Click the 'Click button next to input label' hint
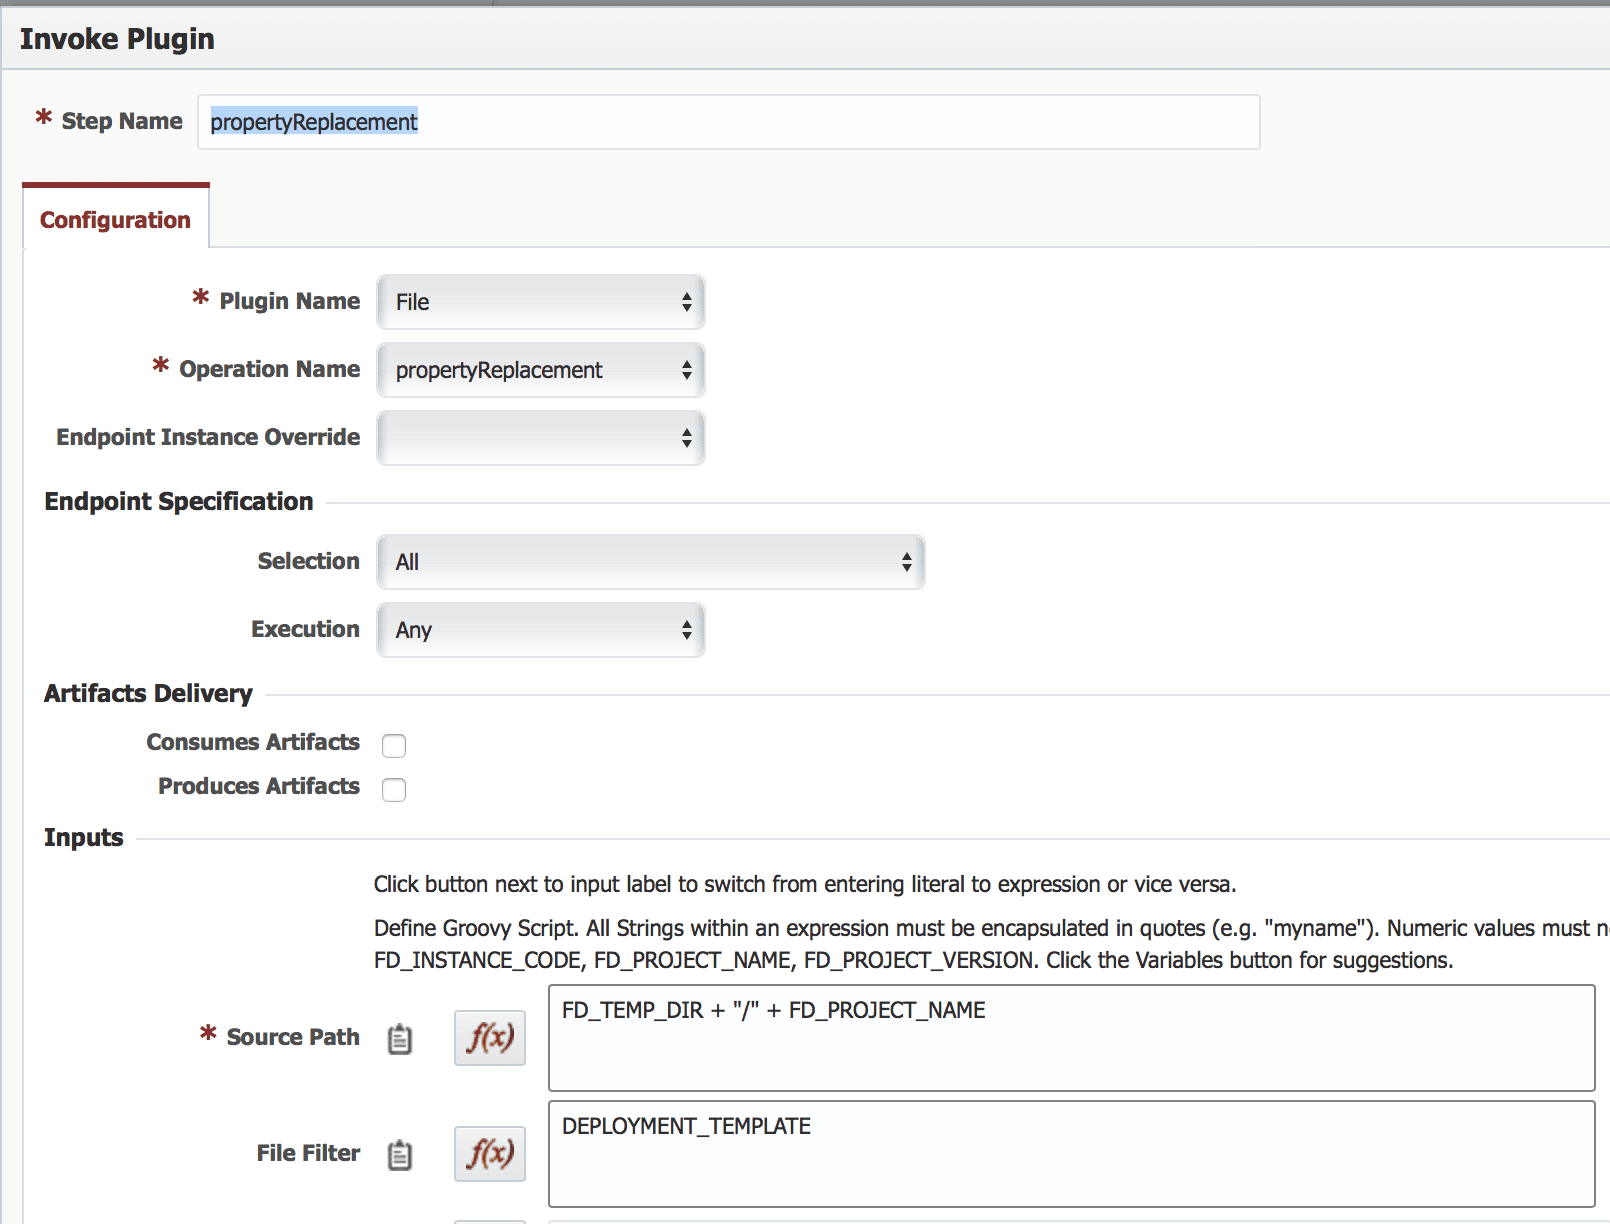Image resolution: width=1610 pixels, height=1224 pixels. (x=805, y=884)
